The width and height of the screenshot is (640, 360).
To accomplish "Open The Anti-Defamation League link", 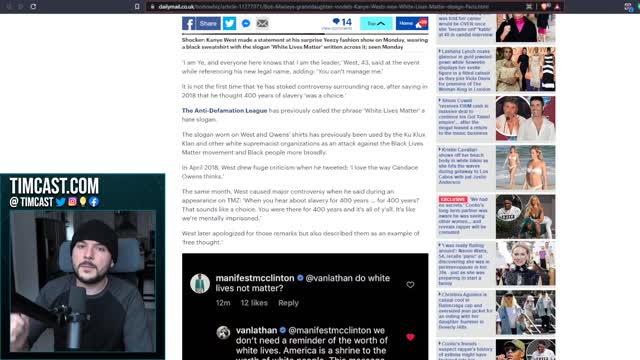I will (x=224, y=111).
